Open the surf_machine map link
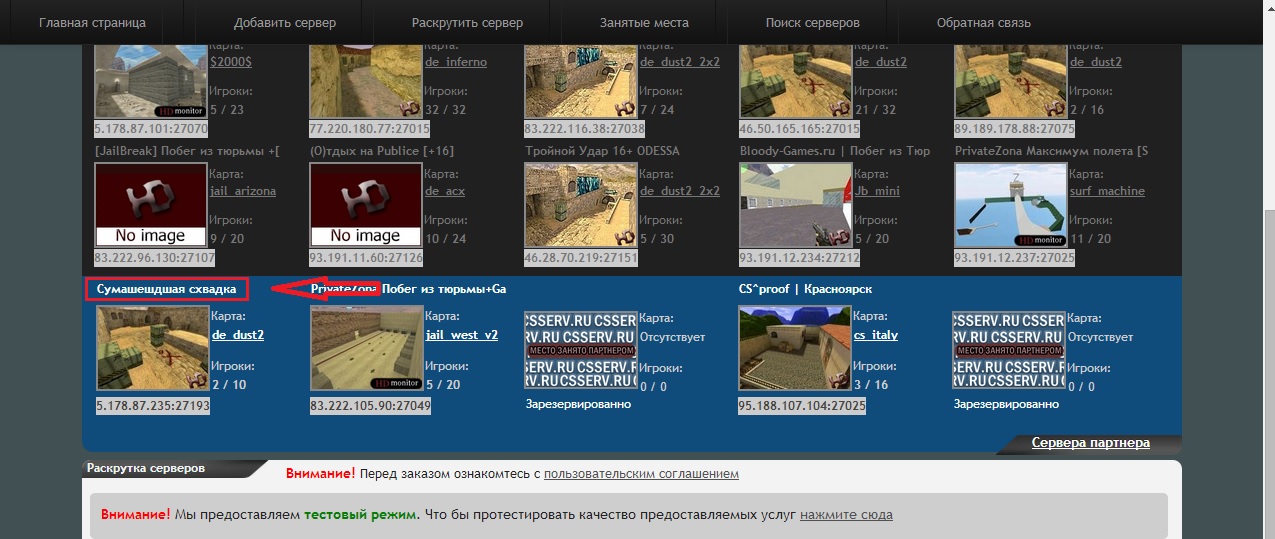 [1107, 191]
